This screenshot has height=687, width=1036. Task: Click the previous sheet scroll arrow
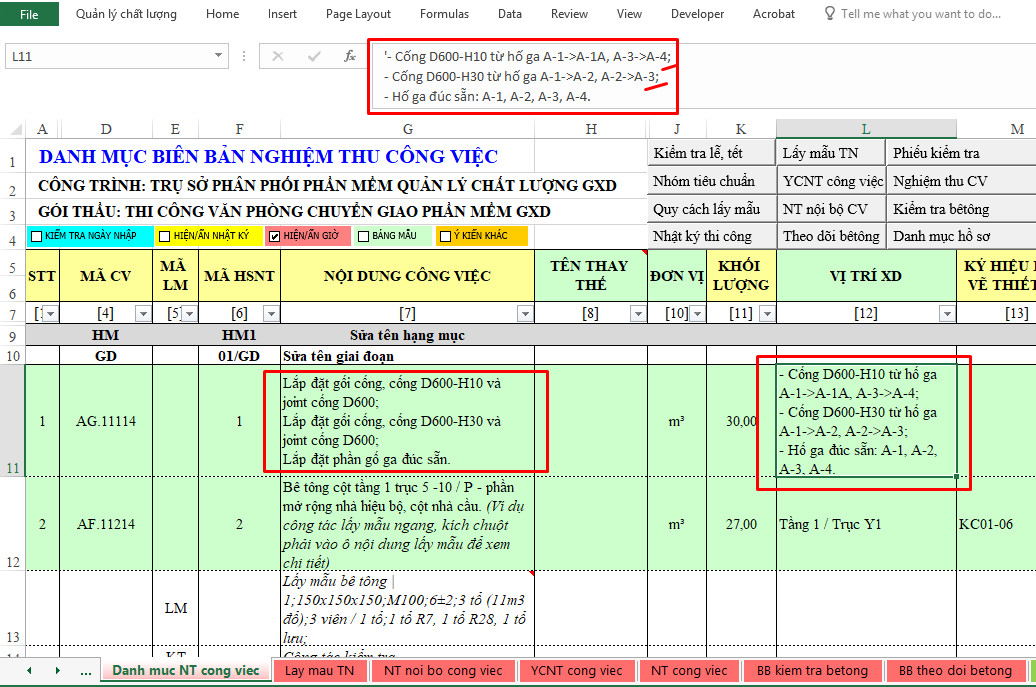(x=29, y=670)
